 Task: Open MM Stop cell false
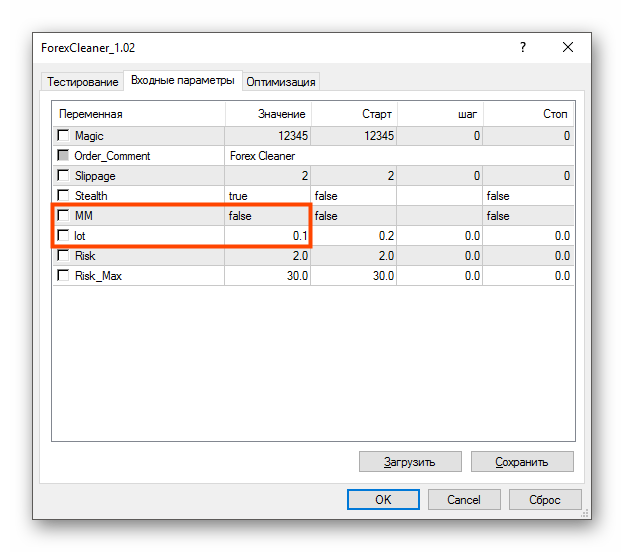click(528, 216)
